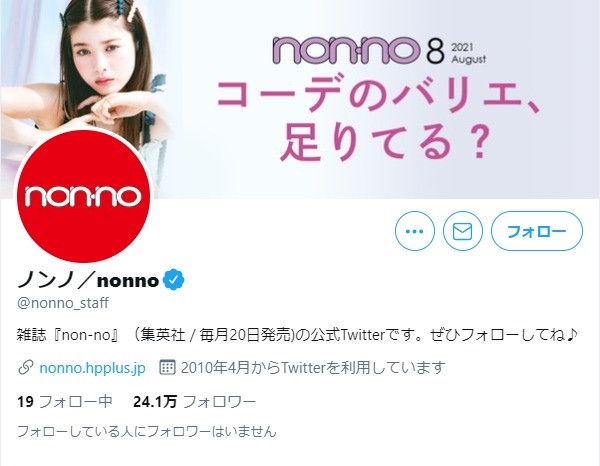Screen dimensions: 600x466
Task: Click the envelope message icon
Action: tap(463, 231)
